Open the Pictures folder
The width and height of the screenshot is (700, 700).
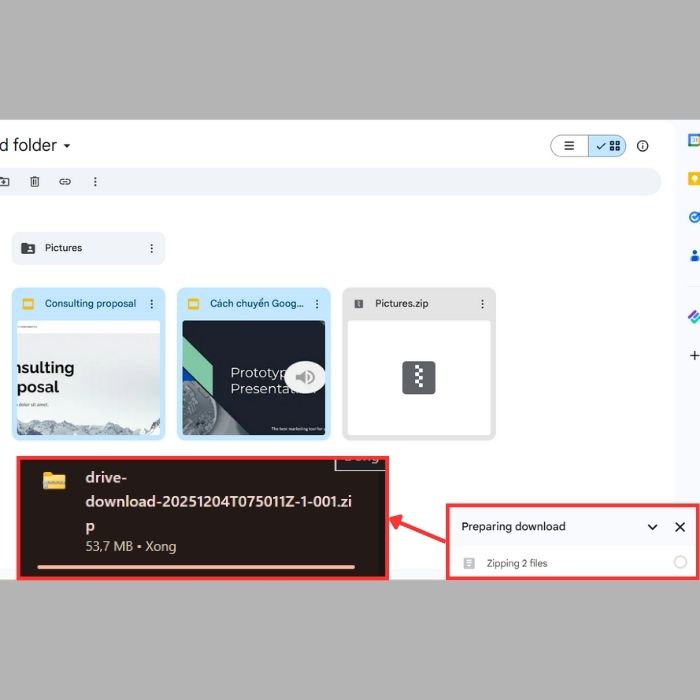[88, 248]
